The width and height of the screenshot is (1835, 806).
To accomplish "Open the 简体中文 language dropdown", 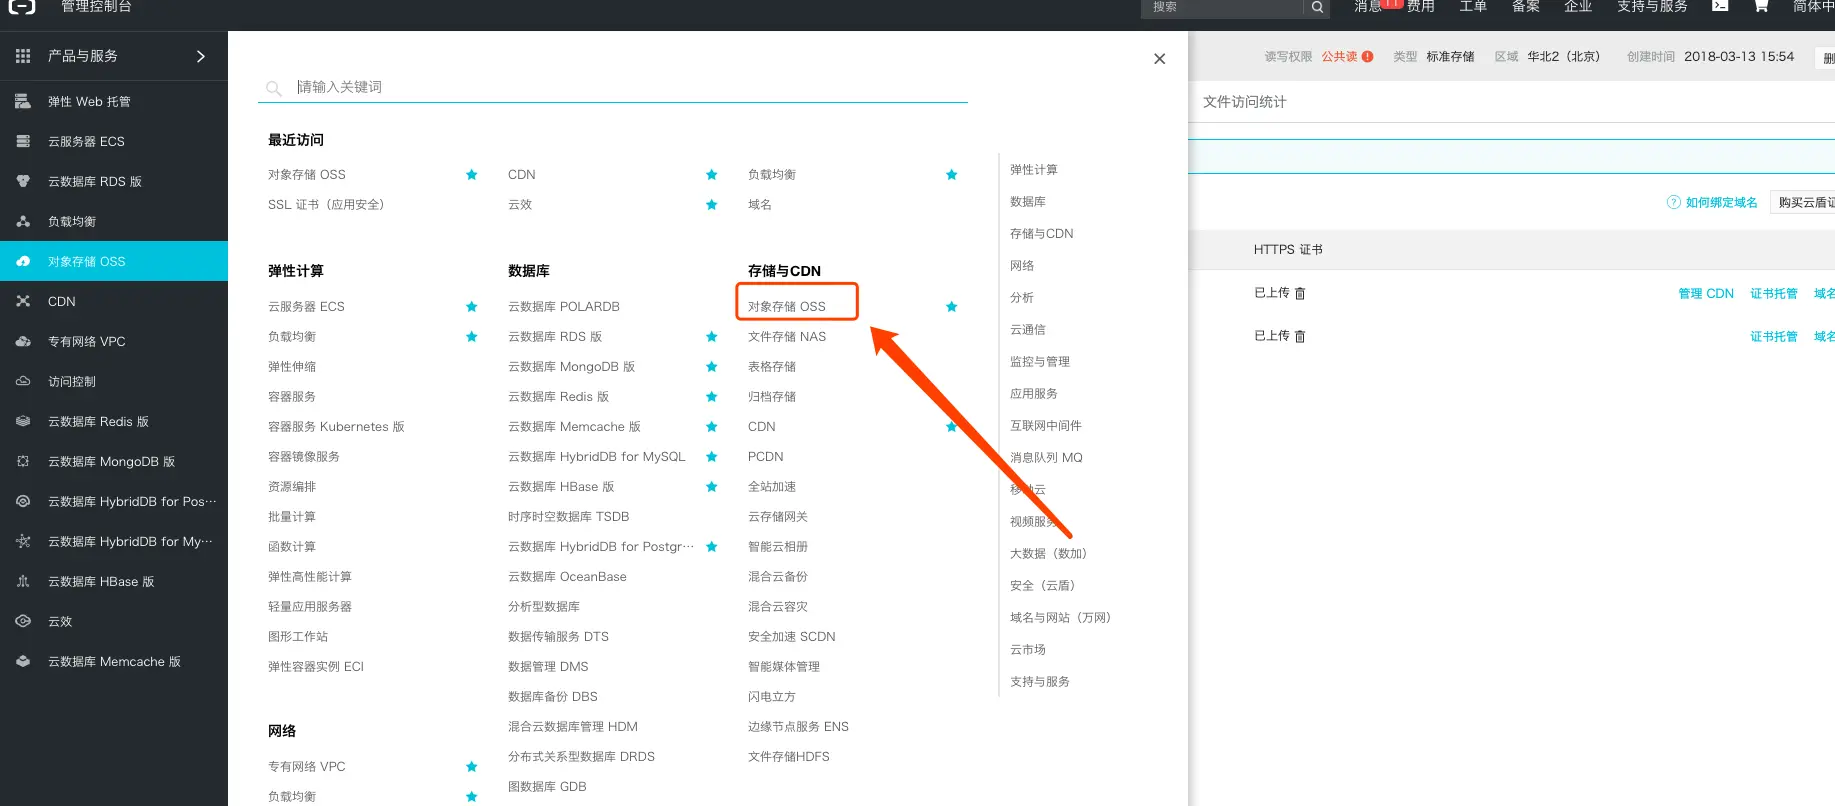I will (x=1814, y=7).
